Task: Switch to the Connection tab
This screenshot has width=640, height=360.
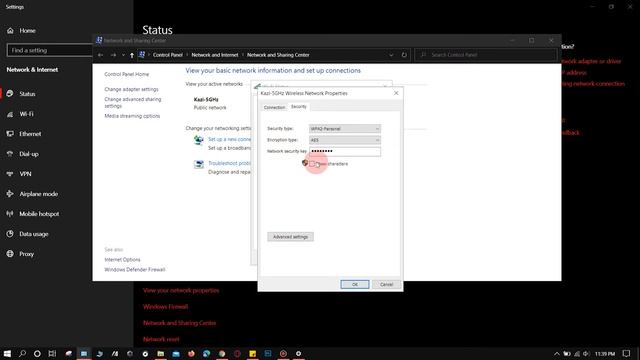Action: (x=274, y=107)
